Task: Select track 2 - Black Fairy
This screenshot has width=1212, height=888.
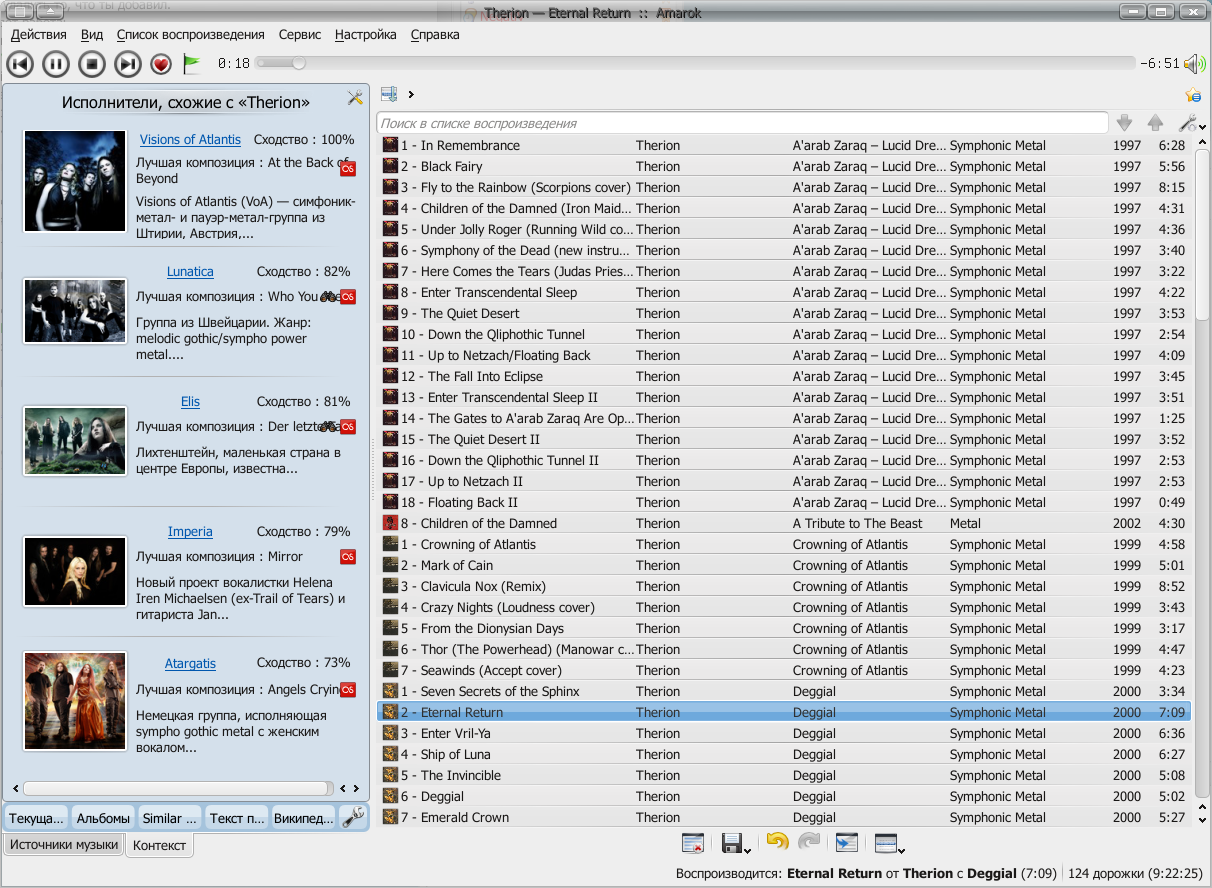Action: [785, 166]
